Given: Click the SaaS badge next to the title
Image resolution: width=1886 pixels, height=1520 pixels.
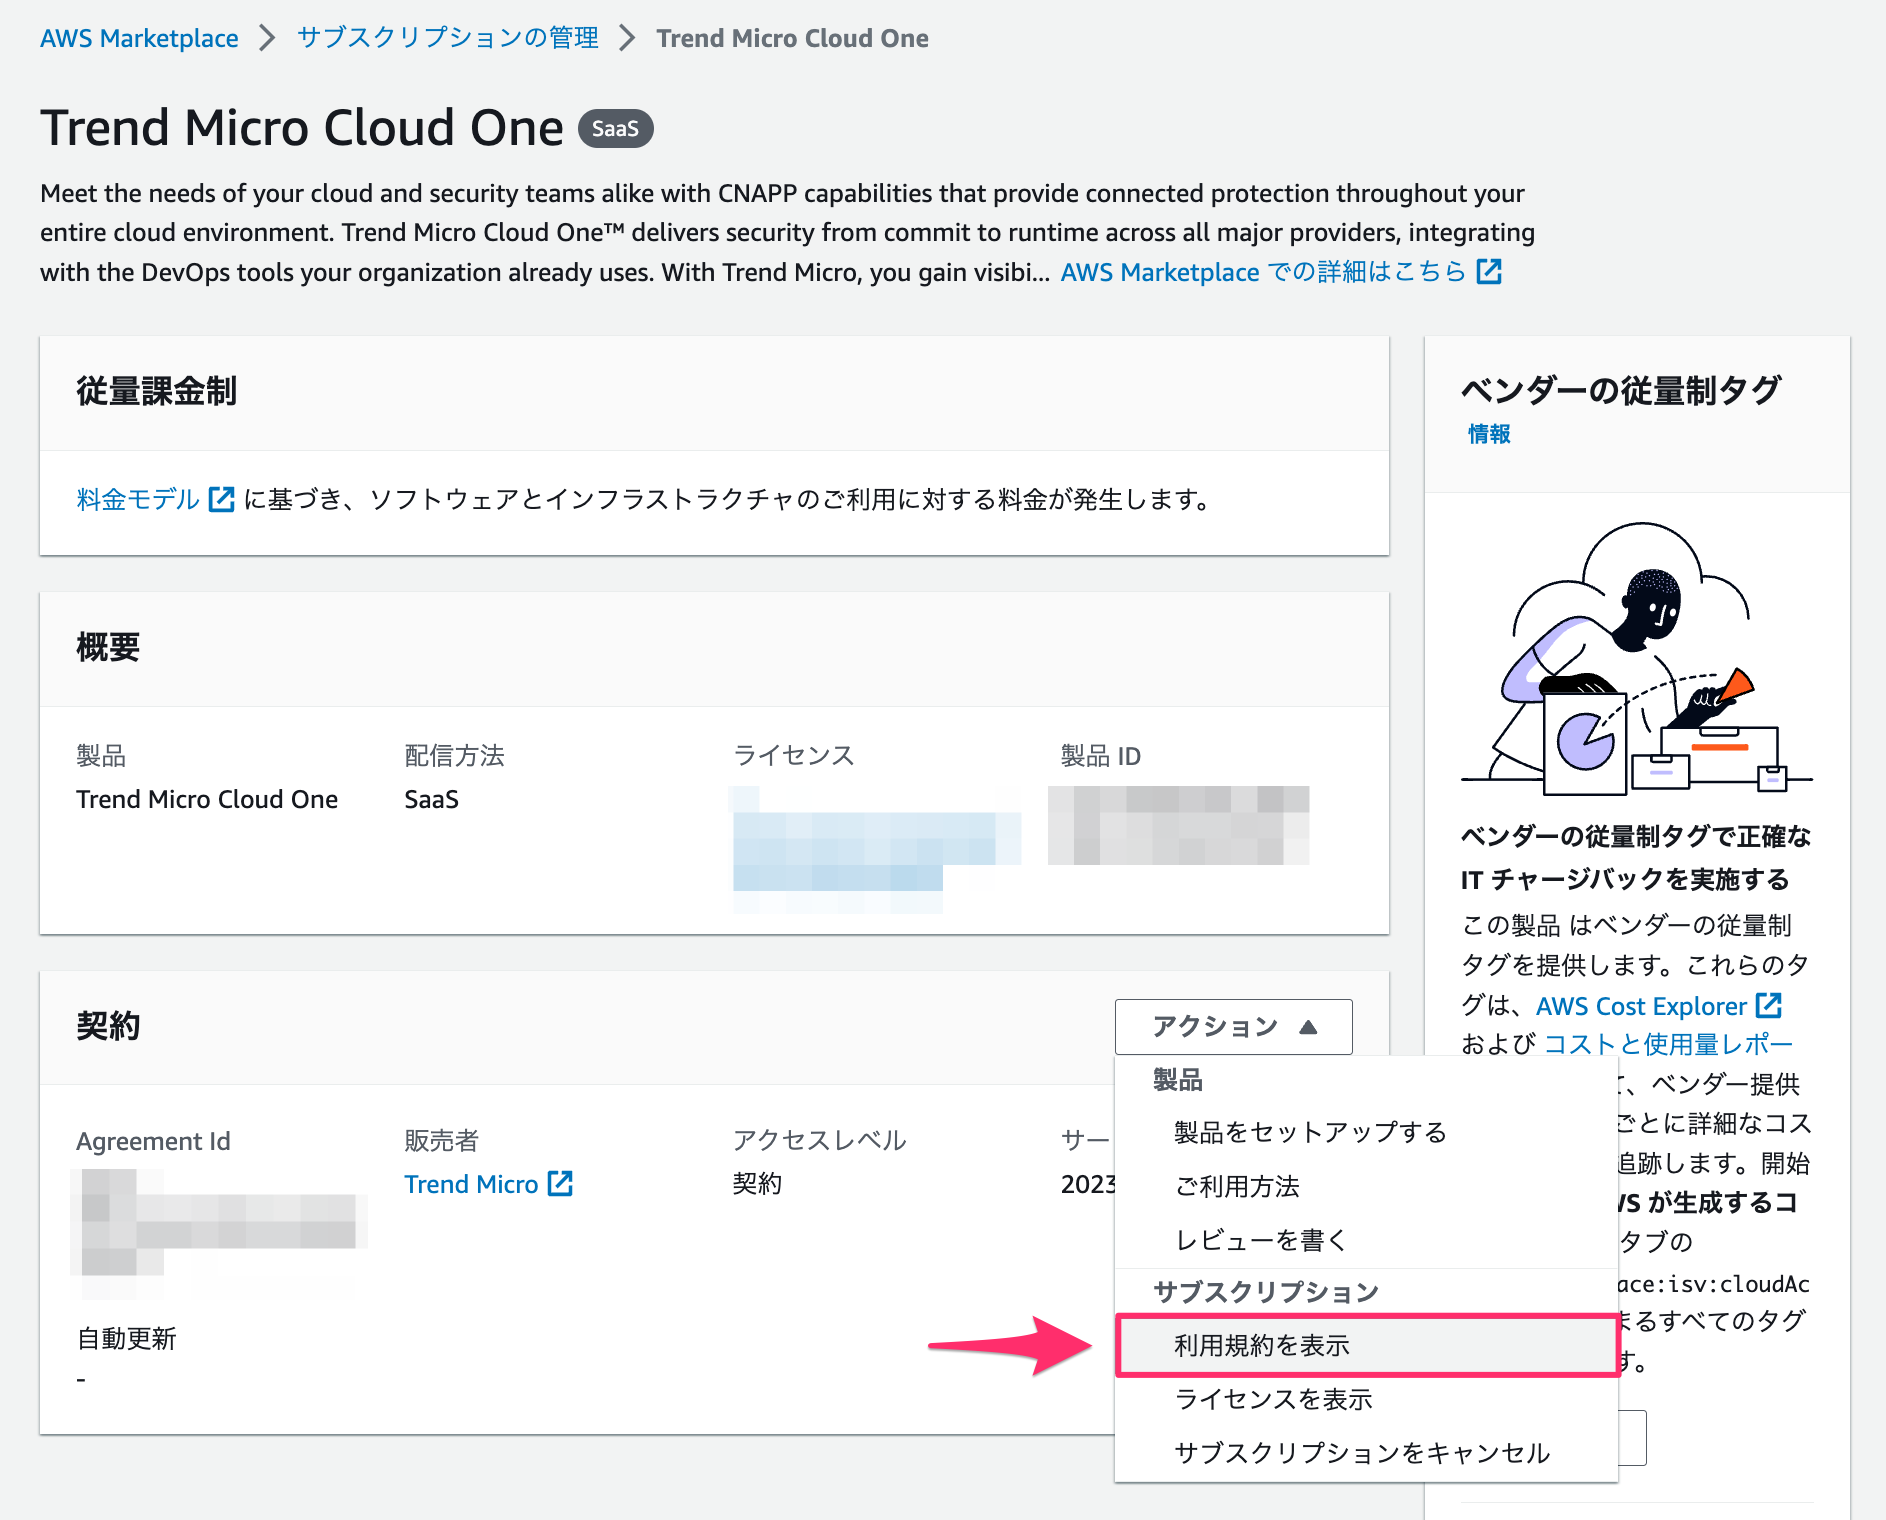Looking at the screenshot, I should (x=614, y=128).
